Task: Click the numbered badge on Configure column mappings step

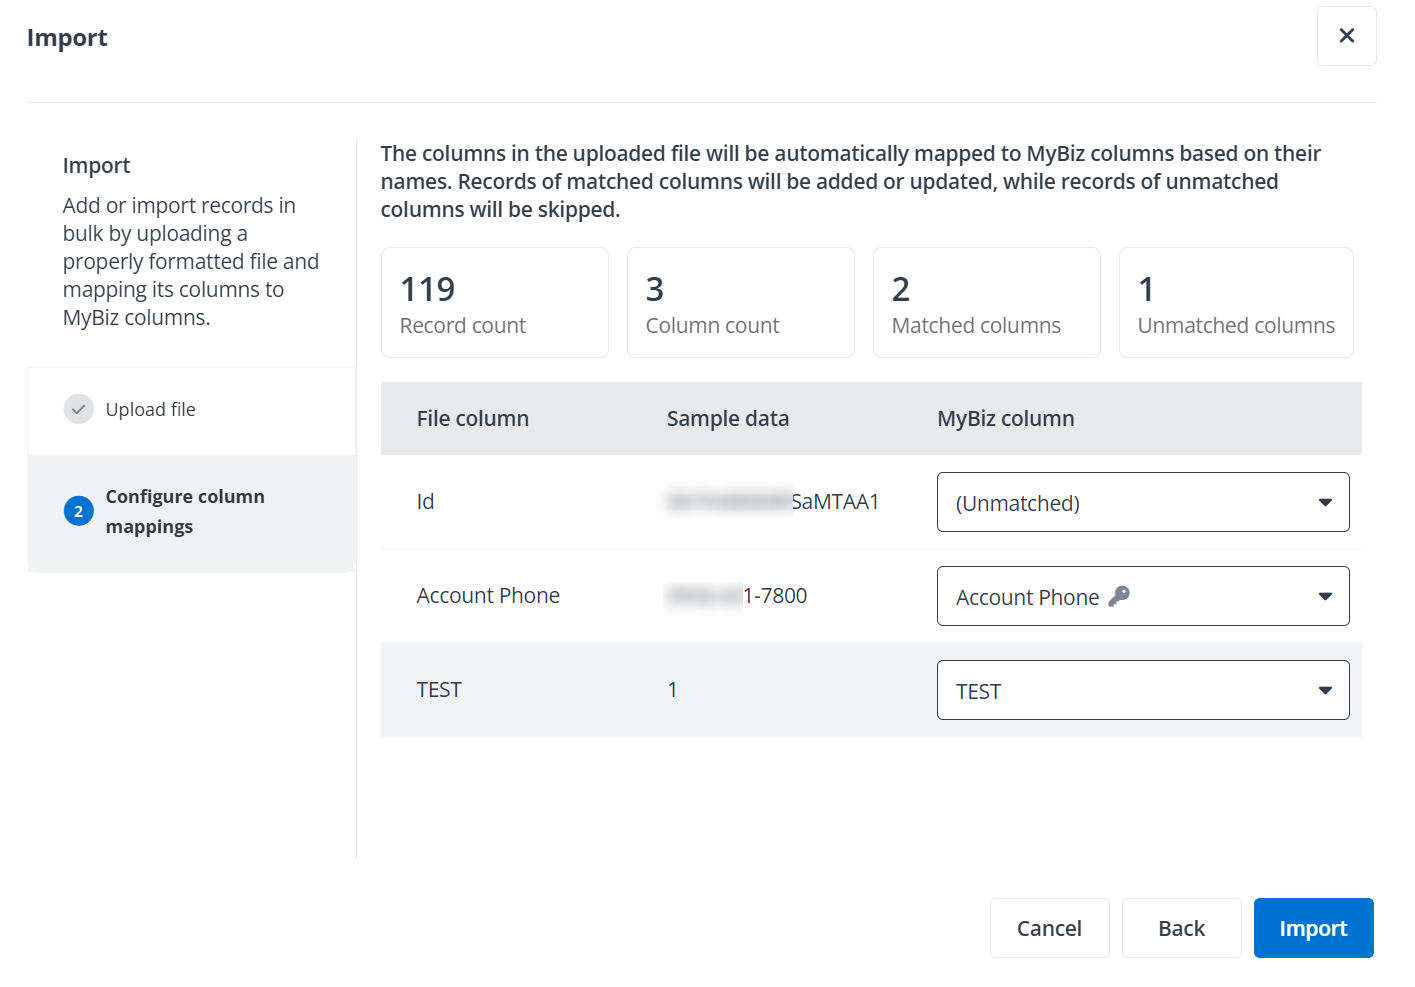Action: (78, 511)
